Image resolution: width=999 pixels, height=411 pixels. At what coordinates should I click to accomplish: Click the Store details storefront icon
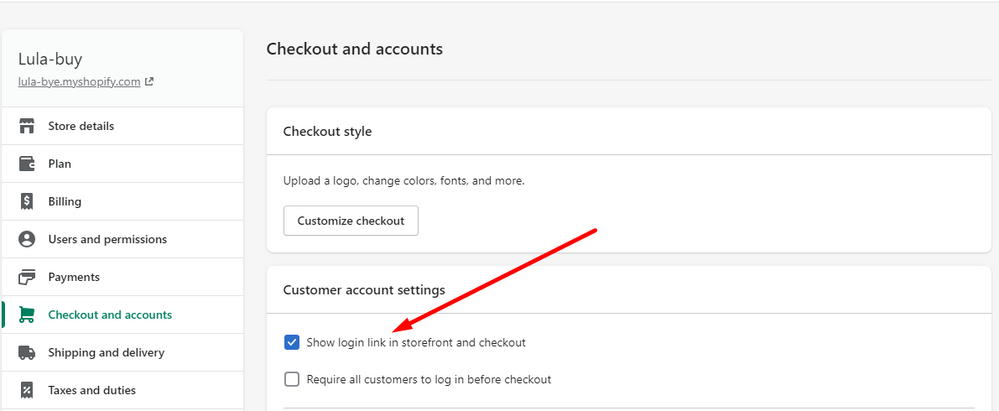point(28,126)
